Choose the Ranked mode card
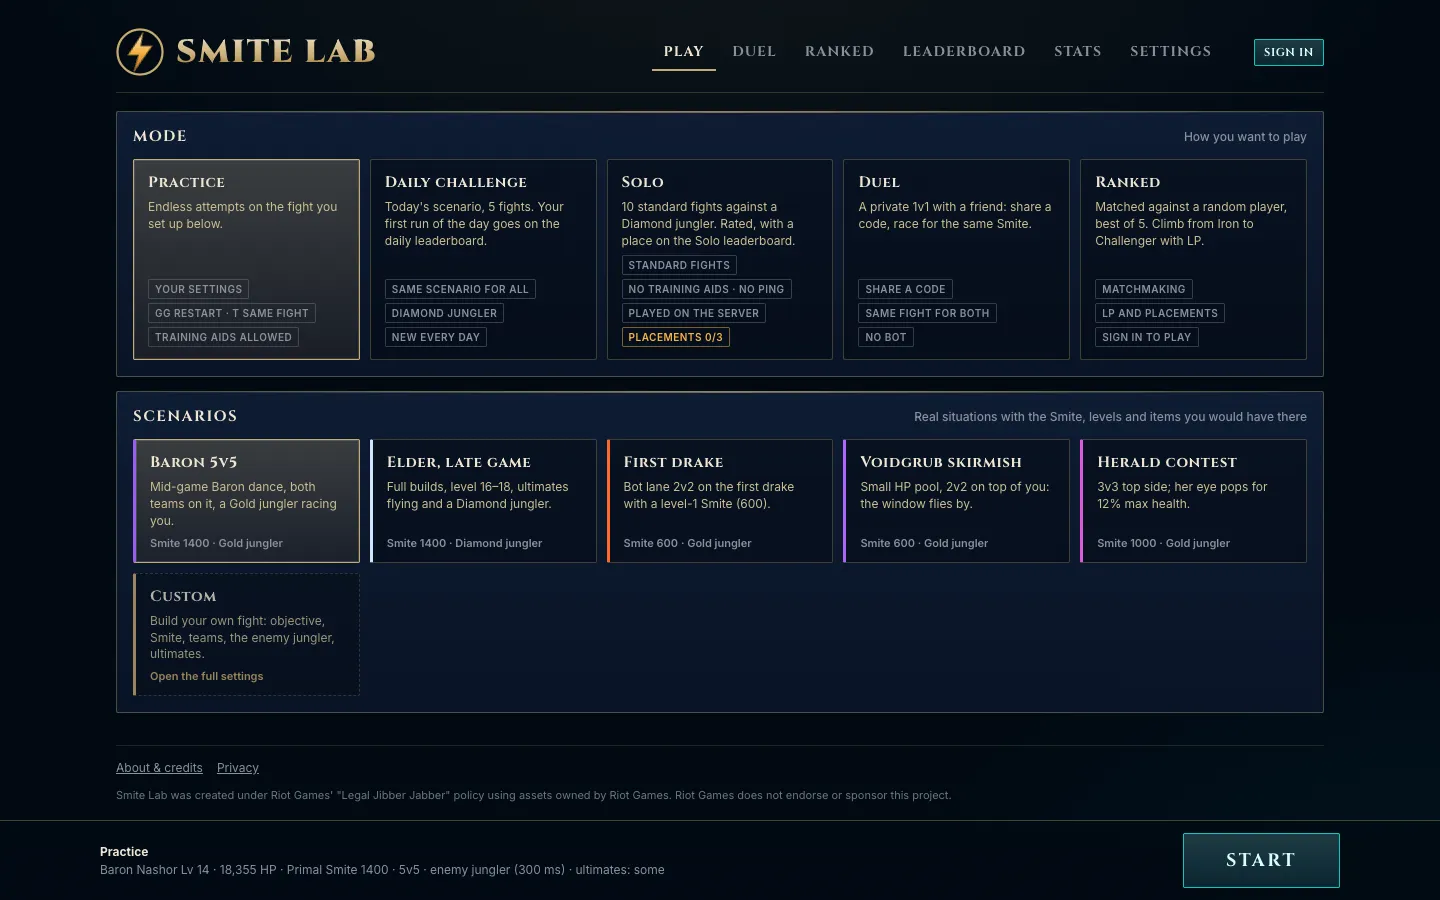 click(x=1193, y=259)
